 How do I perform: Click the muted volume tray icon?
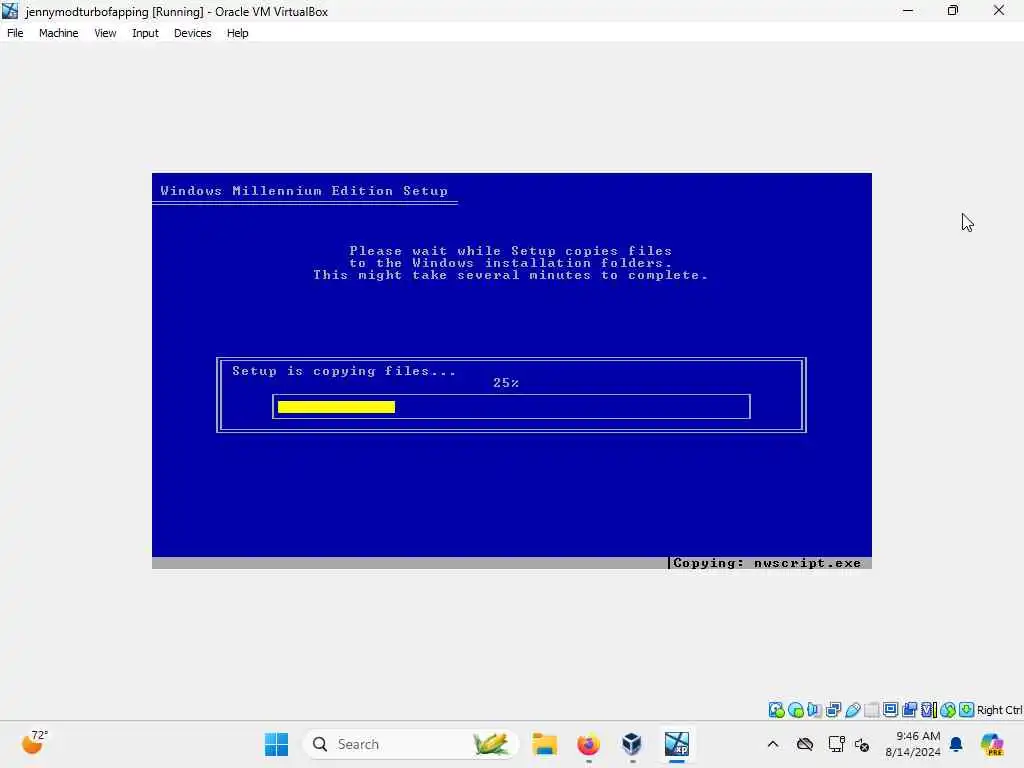pos(862,744)
